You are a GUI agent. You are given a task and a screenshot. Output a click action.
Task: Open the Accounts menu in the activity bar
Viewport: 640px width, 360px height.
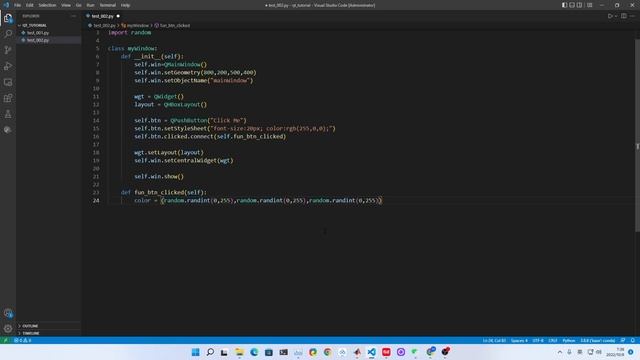[8, 313]
